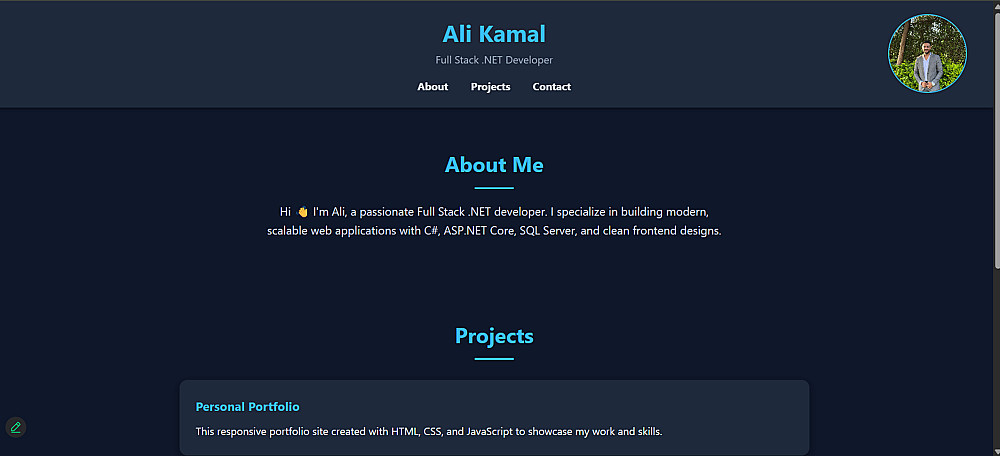Screen dimensions: 1000x456
Task: Click the underline beneath Projects heading
Action: pos(494,359)
